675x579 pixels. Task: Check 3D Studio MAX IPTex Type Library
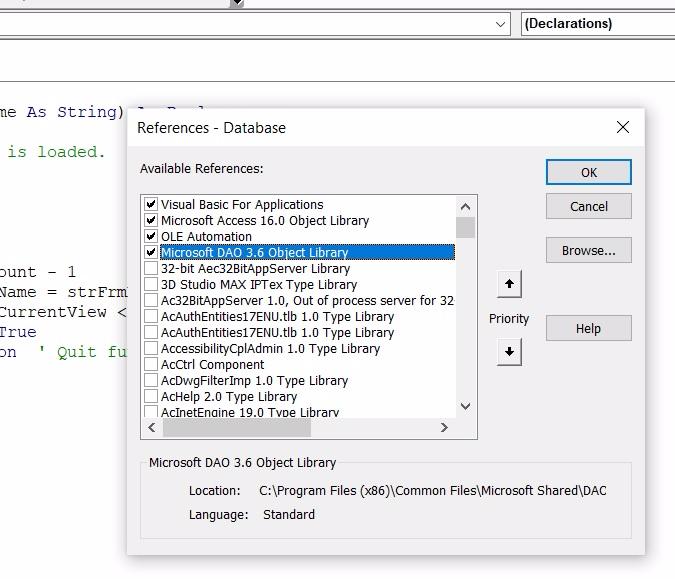pyautogui.click(x=151, y=284)
